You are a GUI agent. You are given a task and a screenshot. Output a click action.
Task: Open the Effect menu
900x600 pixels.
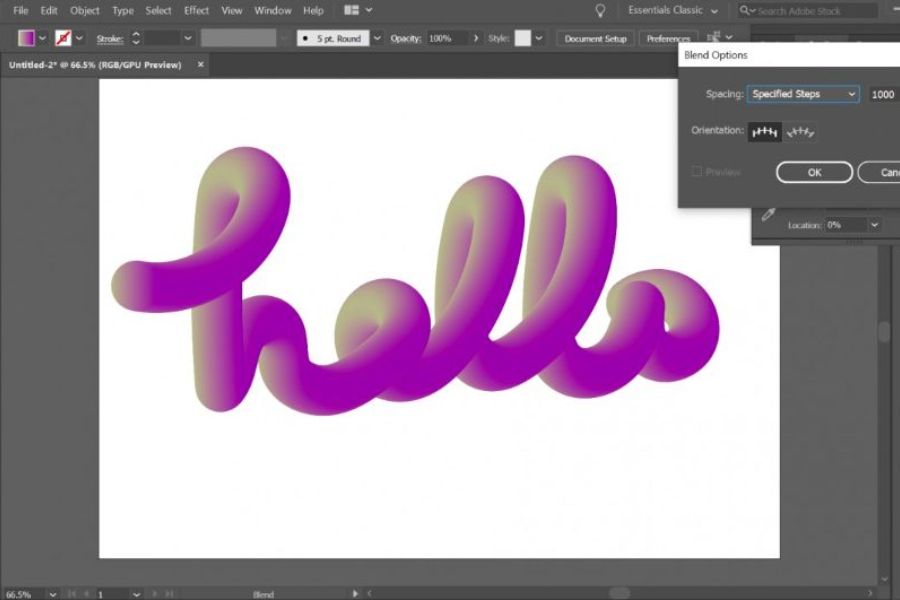[x=196, y=10]
